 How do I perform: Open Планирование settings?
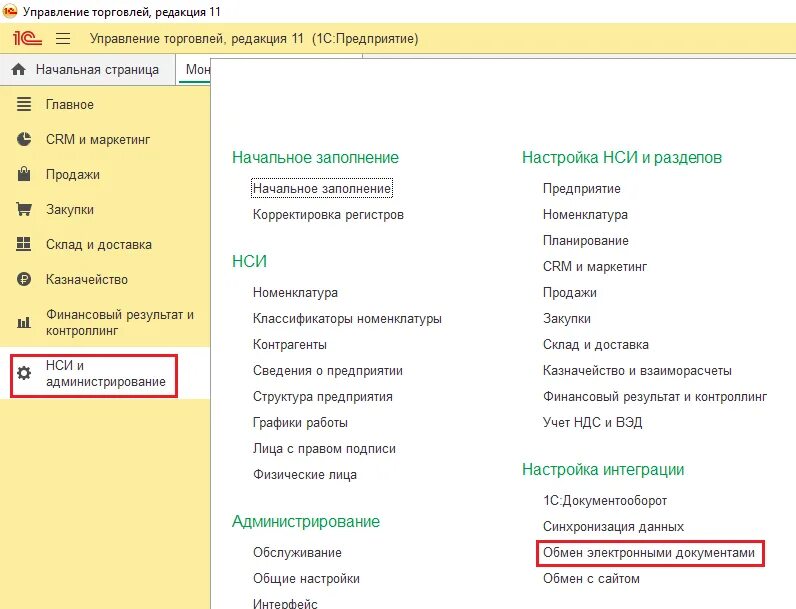[x=586, y=241]
